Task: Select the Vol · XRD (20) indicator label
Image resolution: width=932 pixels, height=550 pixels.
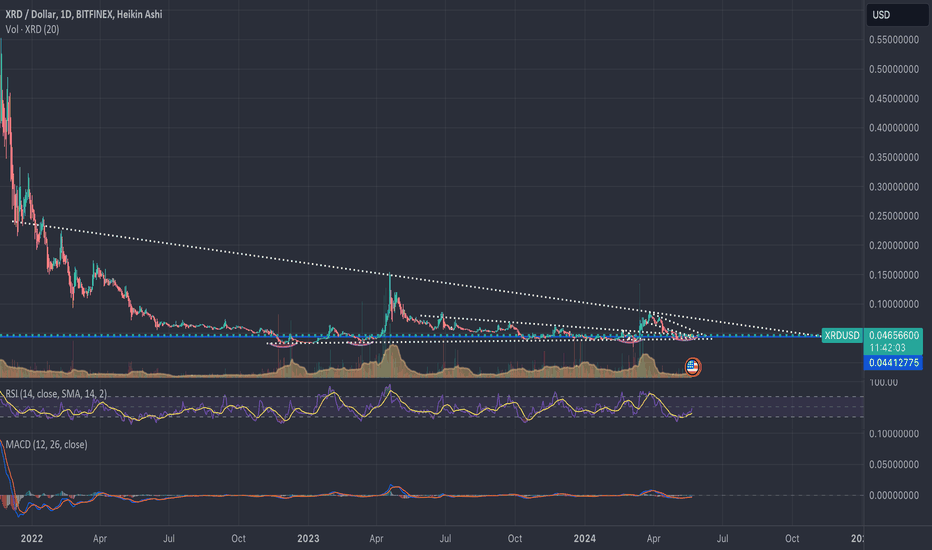Action: (x=32, y=29)
